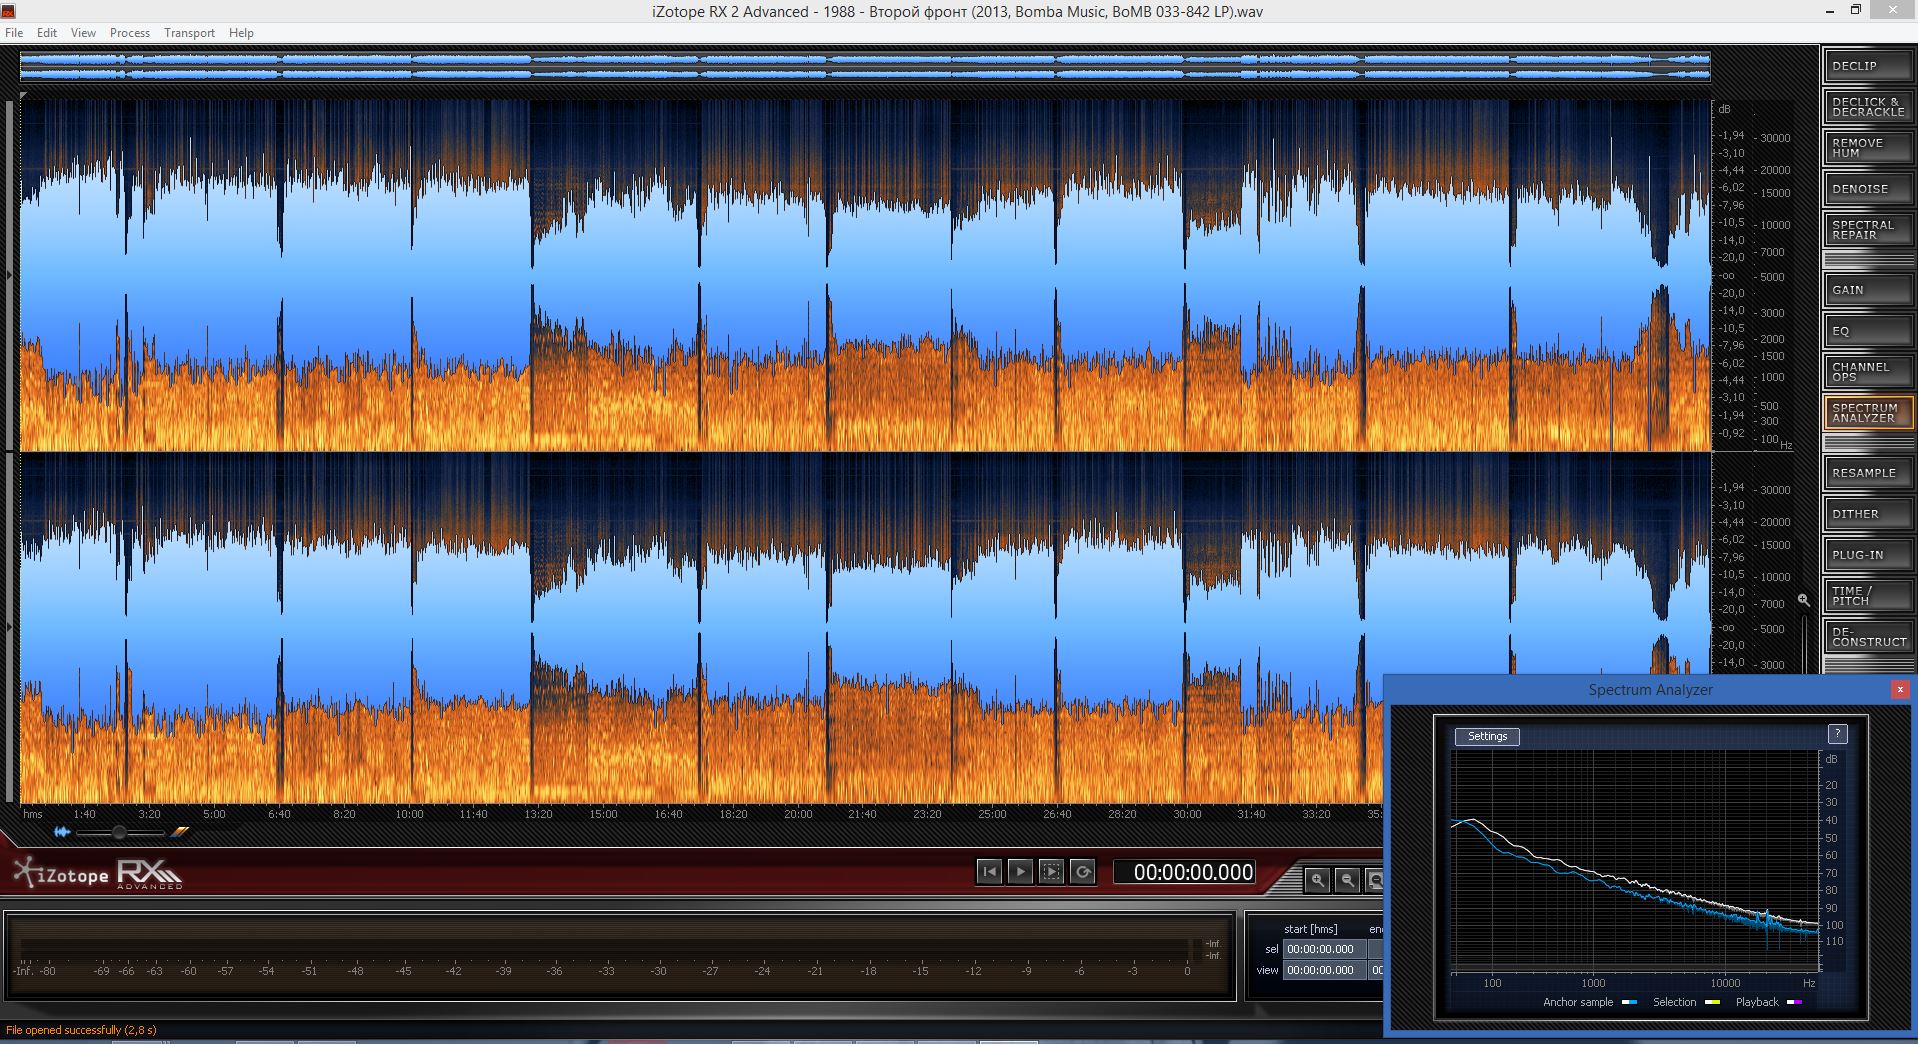Open the Spectral Repair module
The image size is (1918, 1044).
(1867, 230)
